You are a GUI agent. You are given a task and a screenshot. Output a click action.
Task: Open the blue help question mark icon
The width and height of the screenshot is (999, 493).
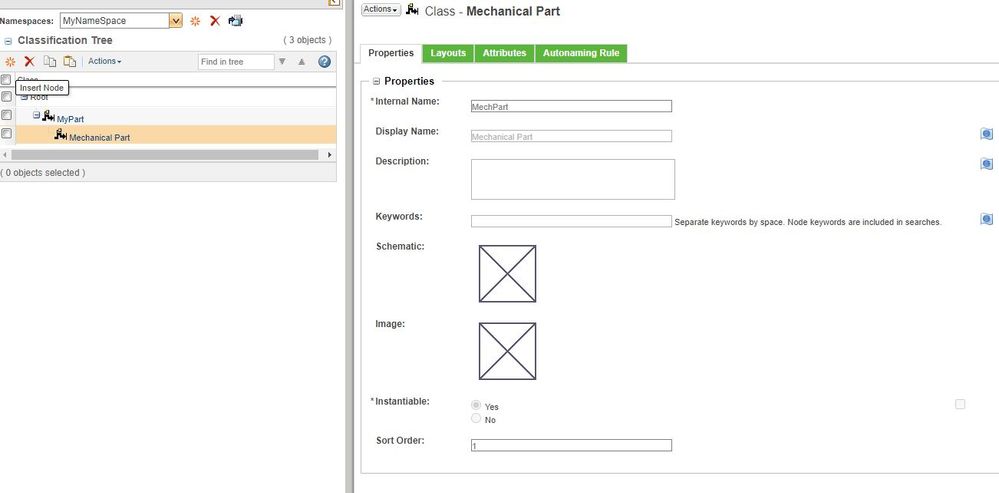pos(324,62)
